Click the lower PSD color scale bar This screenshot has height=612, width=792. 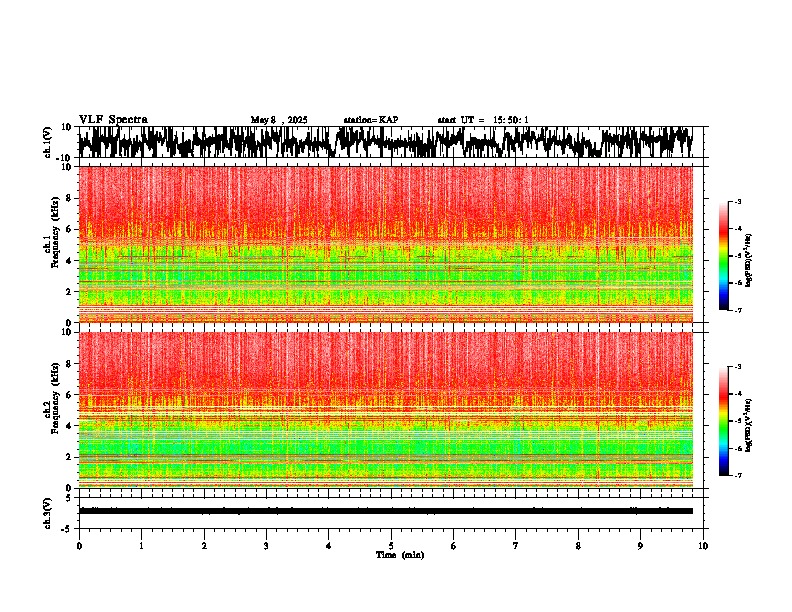click(x=724, y=421)
